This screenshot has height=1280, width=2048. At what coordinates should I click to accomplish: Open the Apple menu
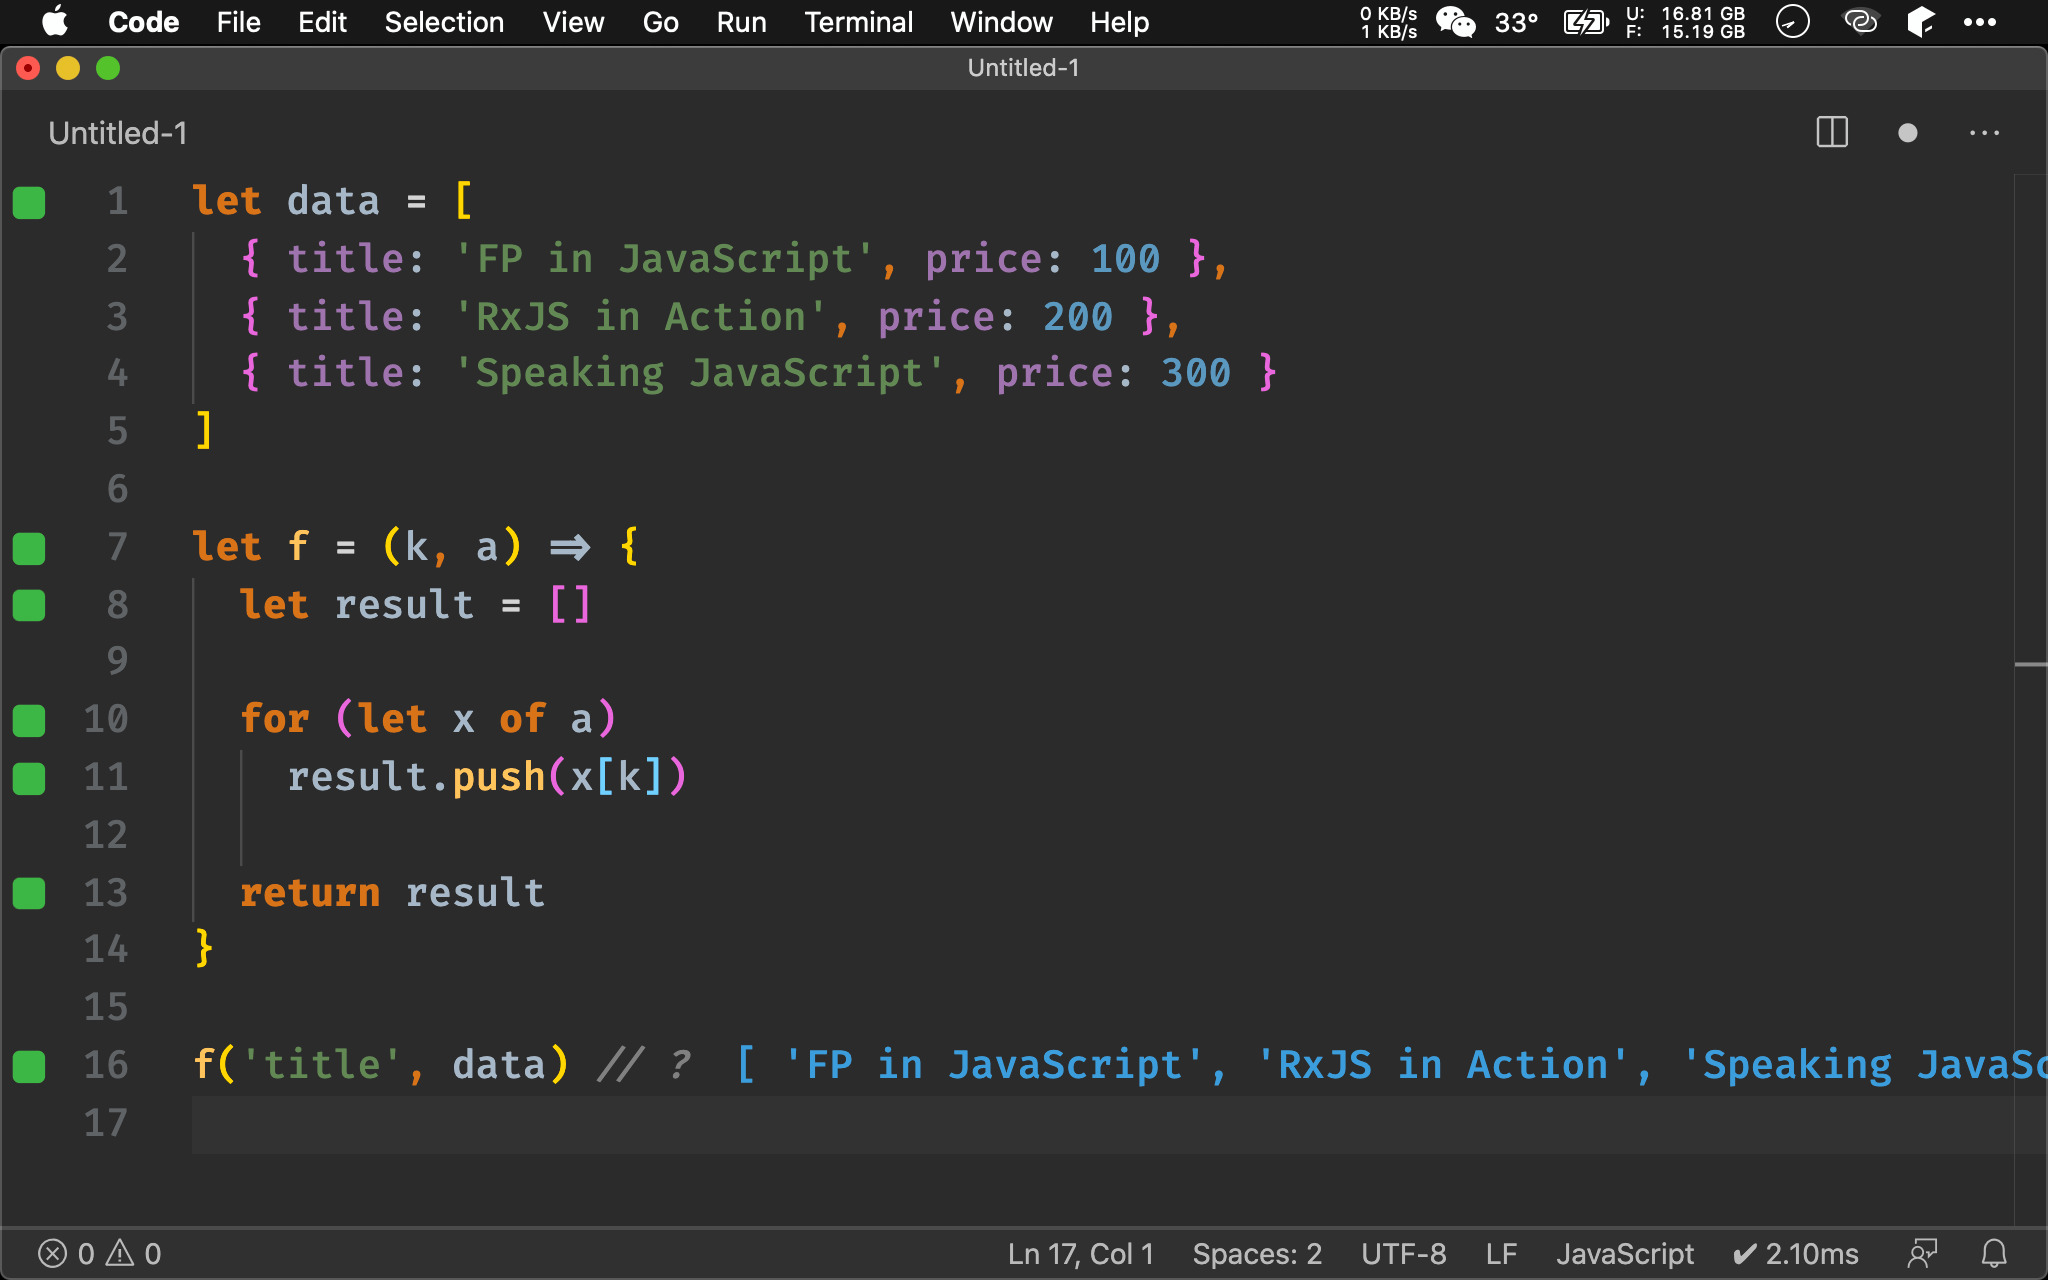click(x=56, y=22)
